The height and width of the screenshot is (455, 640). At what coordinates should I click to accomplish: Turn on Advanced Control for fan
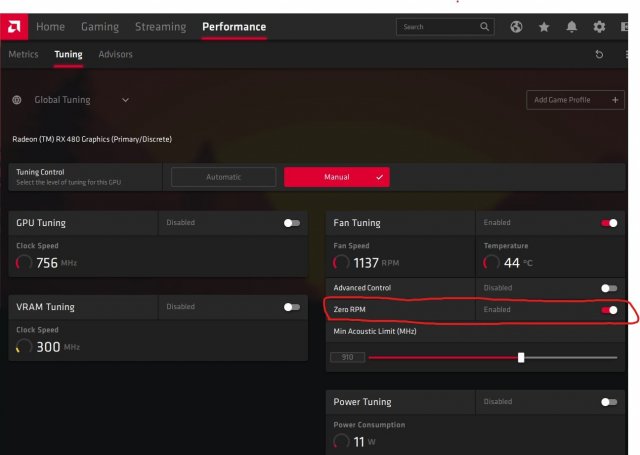coord(609,288)
